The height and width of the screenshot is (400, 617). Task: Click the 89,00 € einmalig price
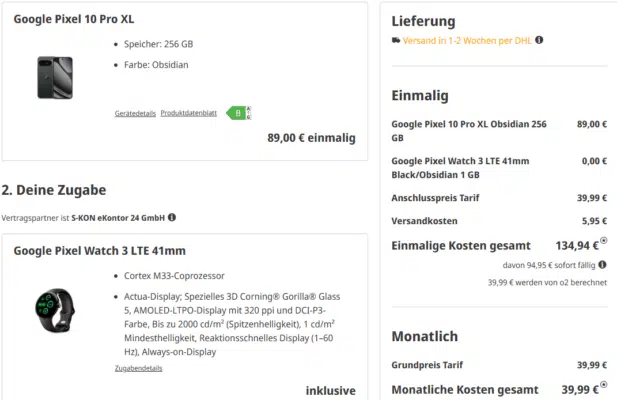[x=312, y=139]
